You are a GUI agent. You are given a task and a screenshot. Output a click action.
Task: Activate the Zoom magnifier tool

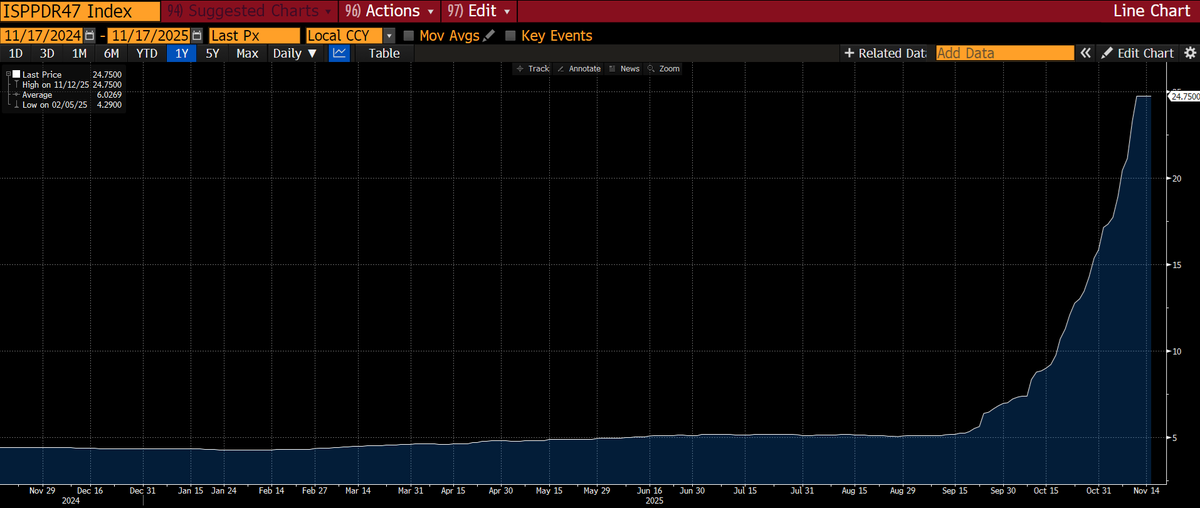[663, 69]
